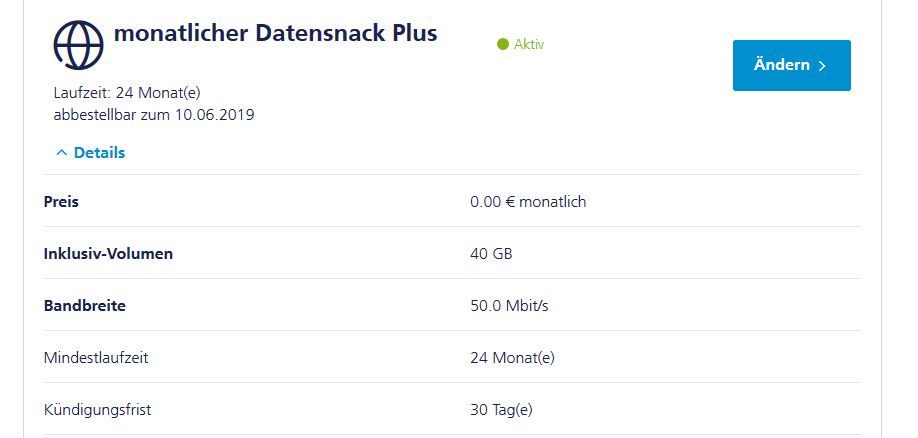Collapse the Details chevron

tap(61, 153)
